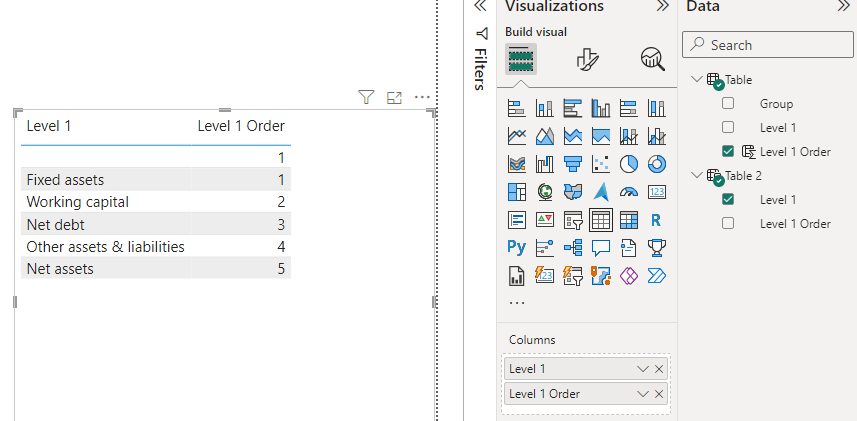The image size is (857, 421).
Task: Select the 100% stacked column chart visual
Action: 656,108
